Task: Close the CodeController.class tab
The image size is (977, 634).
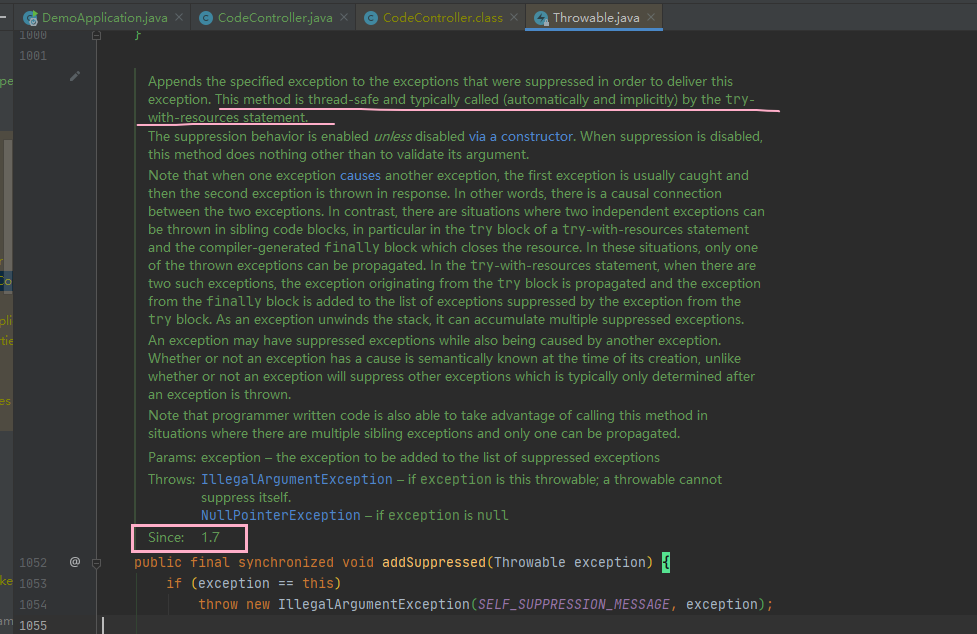Action: coord(513,17)
